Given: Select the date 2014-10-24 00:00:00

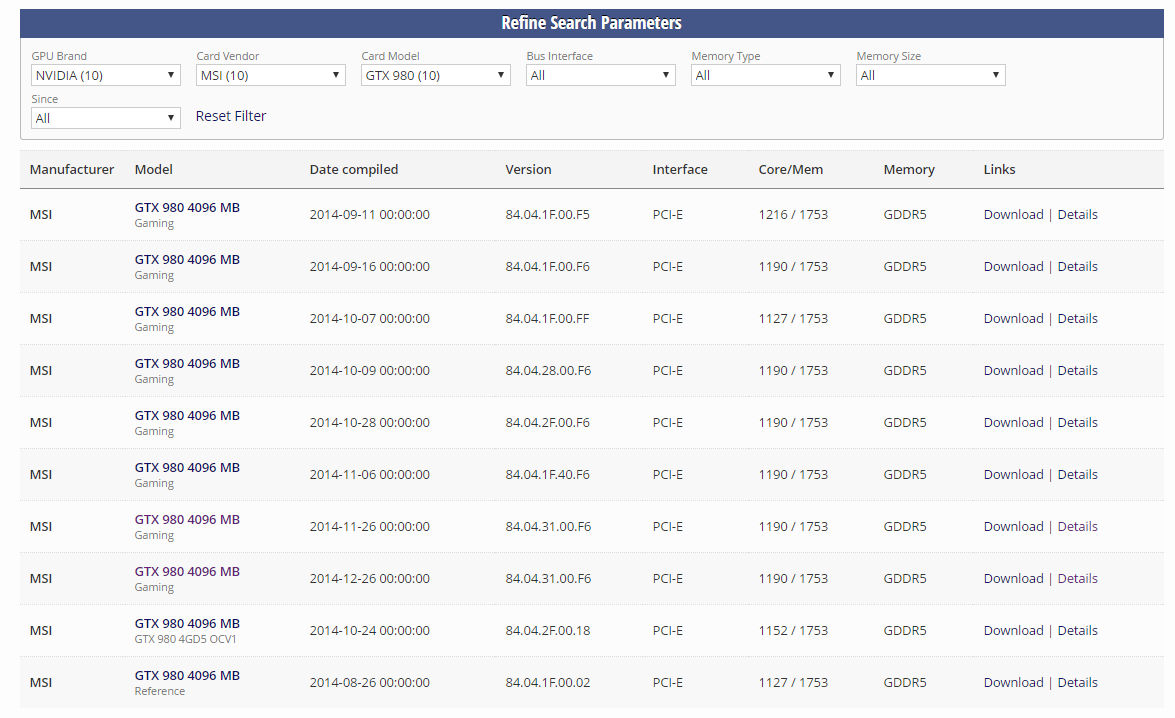Looking at the screenshot, I should (x=369, y=630).
